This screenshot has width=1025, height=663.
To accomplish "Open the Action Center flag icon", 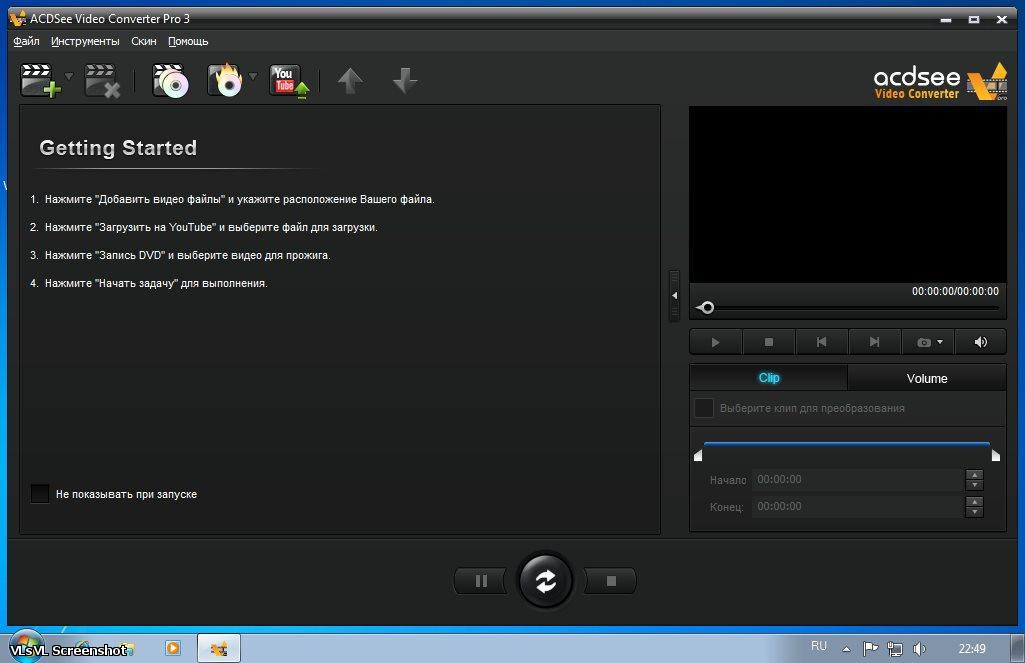I will (x=870, y=649).
